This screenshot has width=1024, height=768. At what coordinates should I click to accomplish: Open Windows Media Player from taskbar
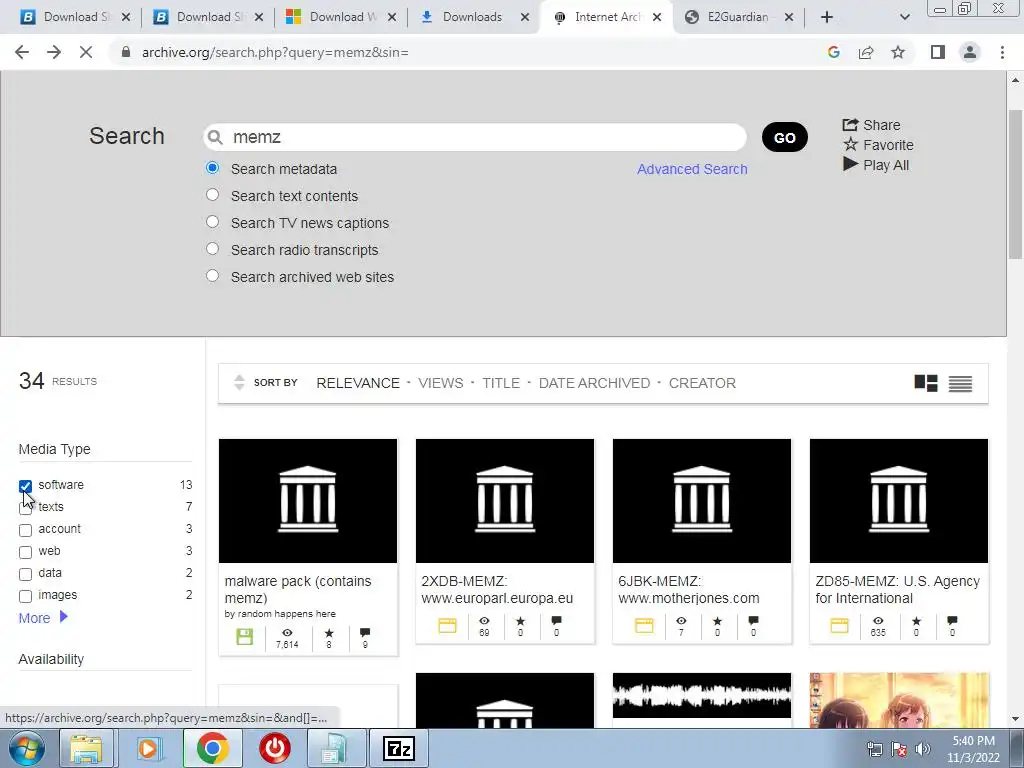pyautogui.click(x=148, y=748)
